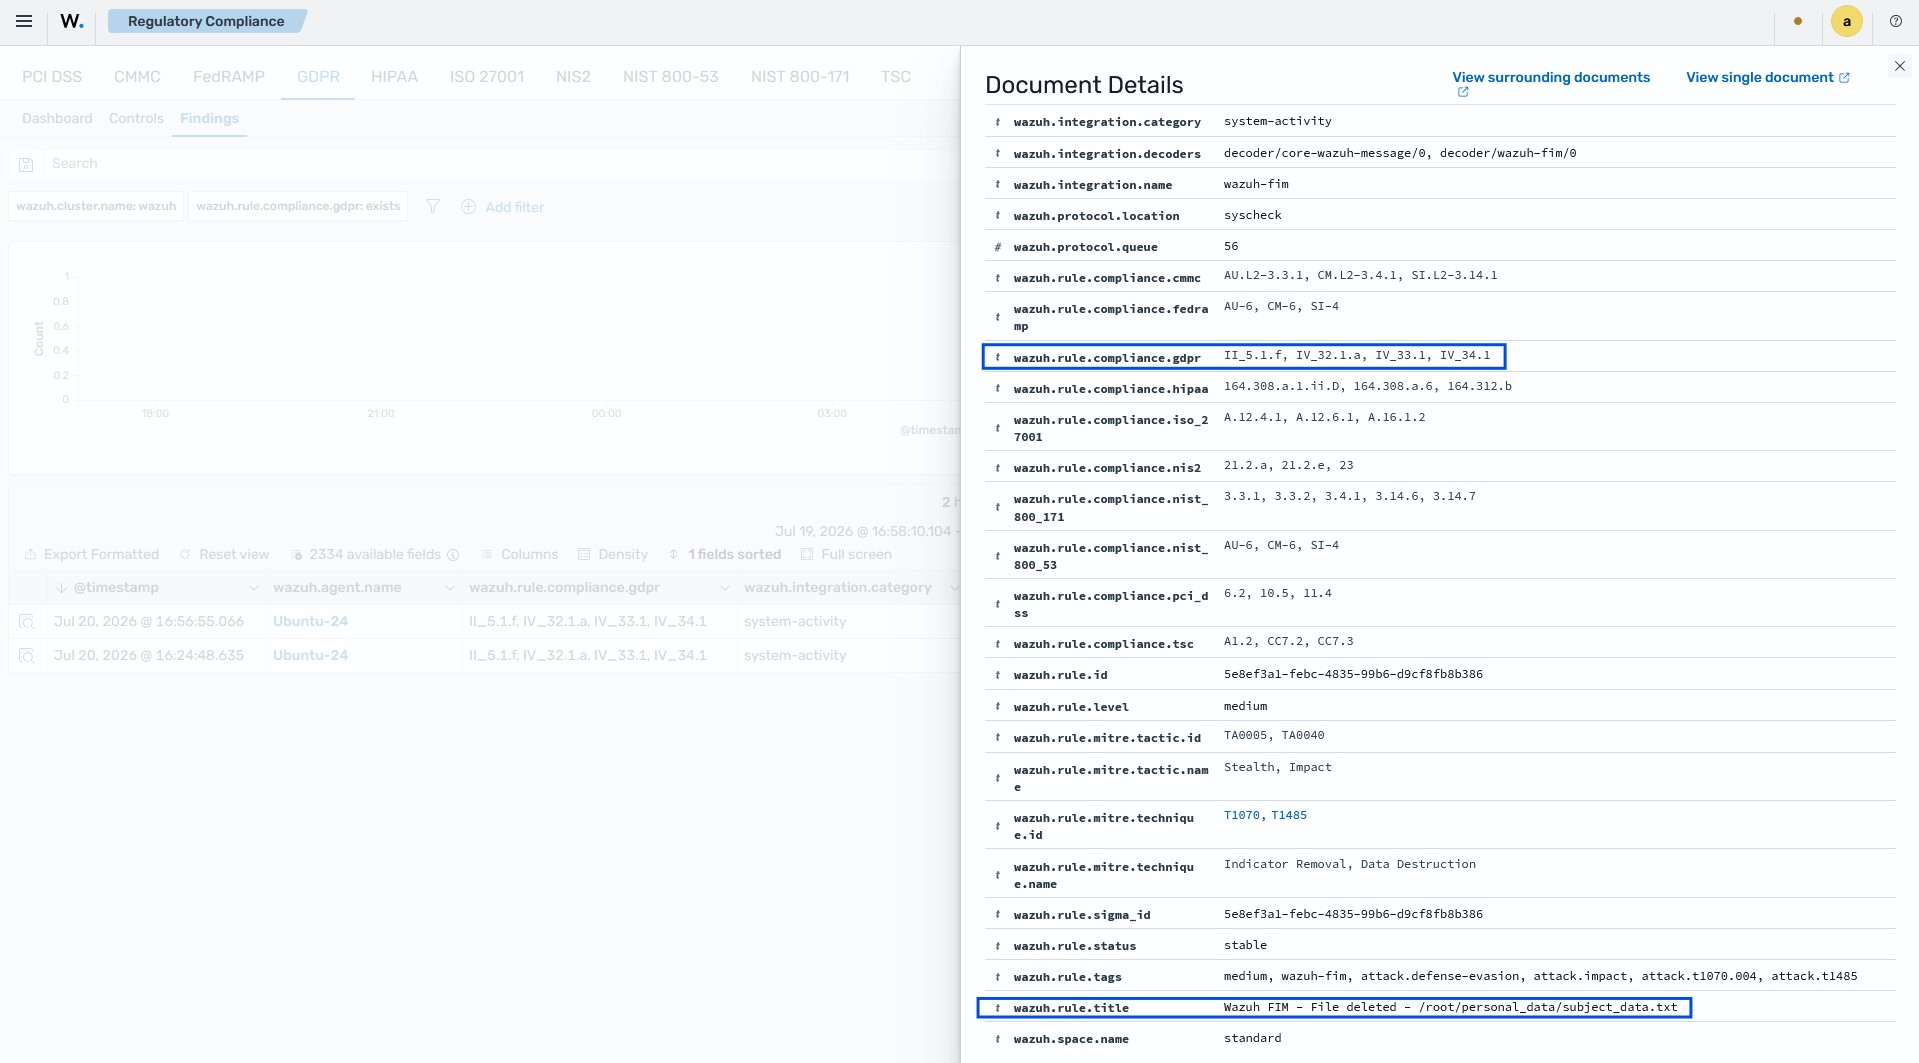The height and width of the screenshot is (1063, 1919).
Task: Click the wazuh.rule.tags text type icon
Action: (997, 977)
